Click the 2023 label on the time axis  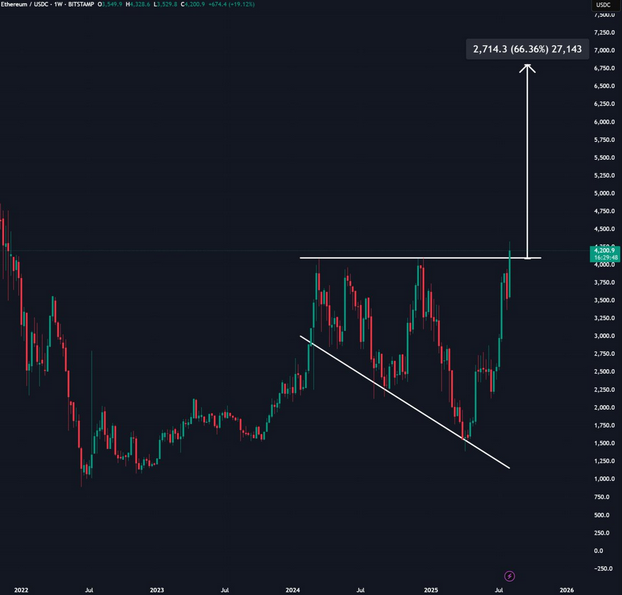[x=157, y=590]
